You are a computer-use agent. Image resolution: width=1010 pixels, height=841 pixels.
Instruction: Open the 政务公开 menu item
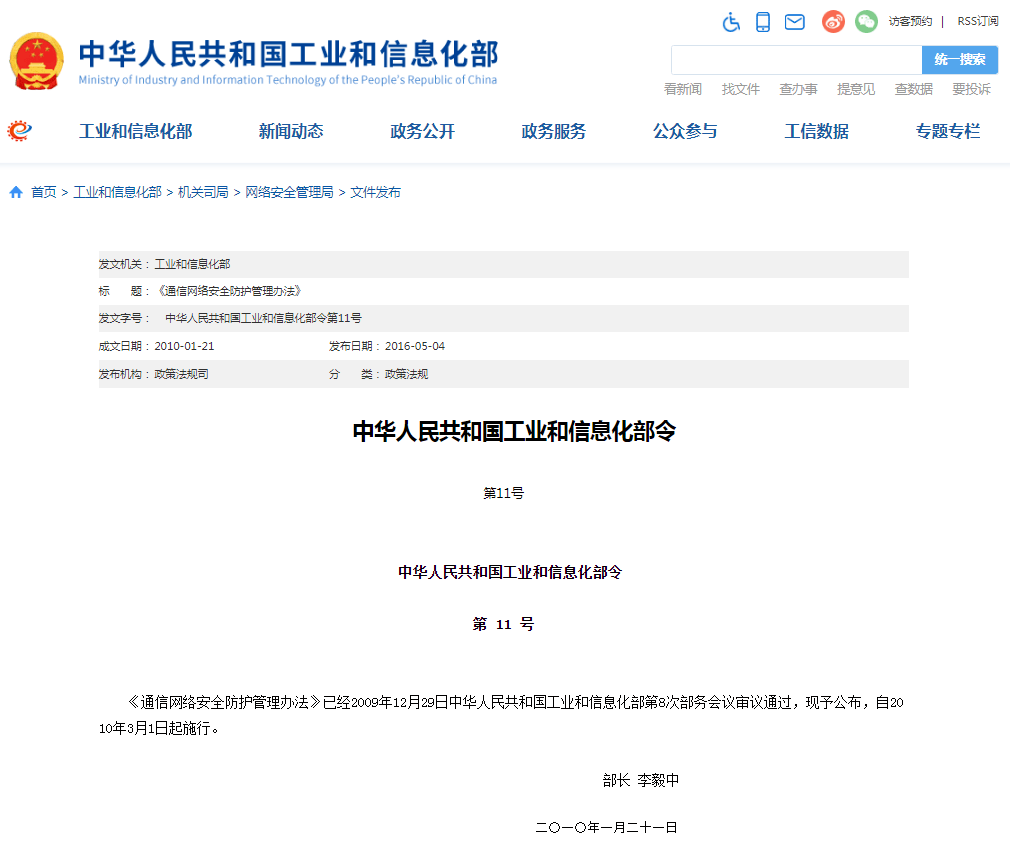[421, 130]
